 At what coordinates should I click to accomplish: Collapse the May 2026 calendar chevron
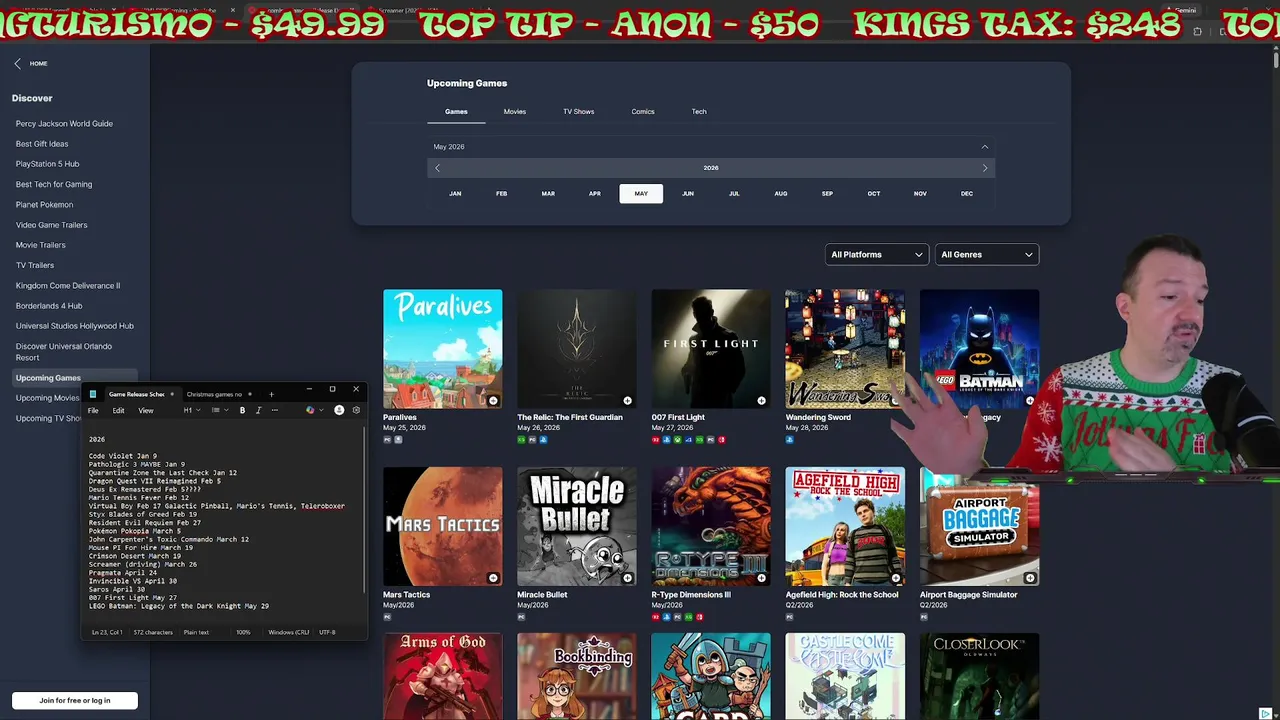985,147
